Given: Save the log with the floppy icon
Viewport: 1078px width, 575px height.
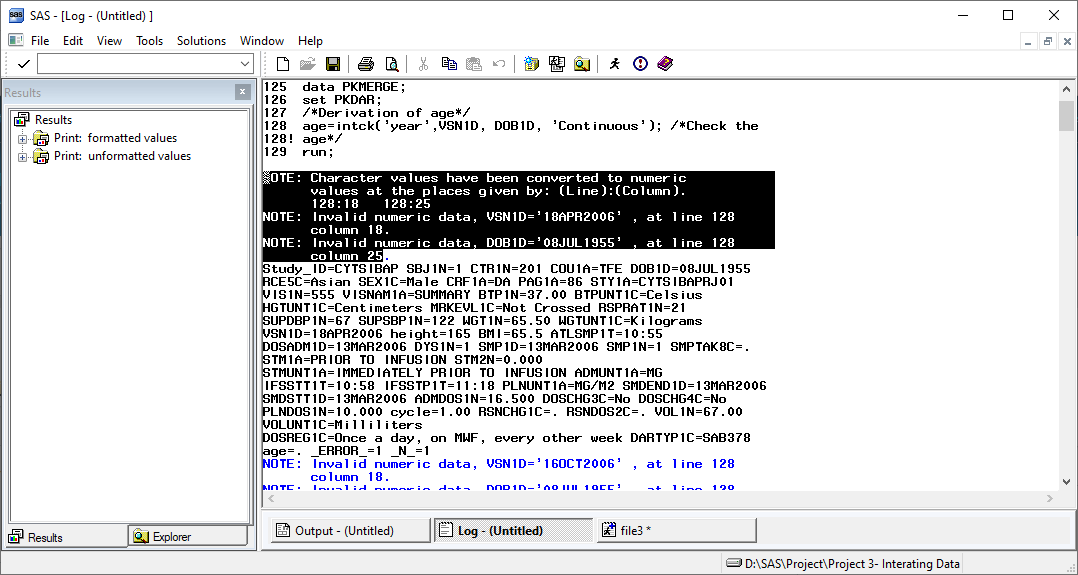Looking at the screenshot, I should 333,64.
